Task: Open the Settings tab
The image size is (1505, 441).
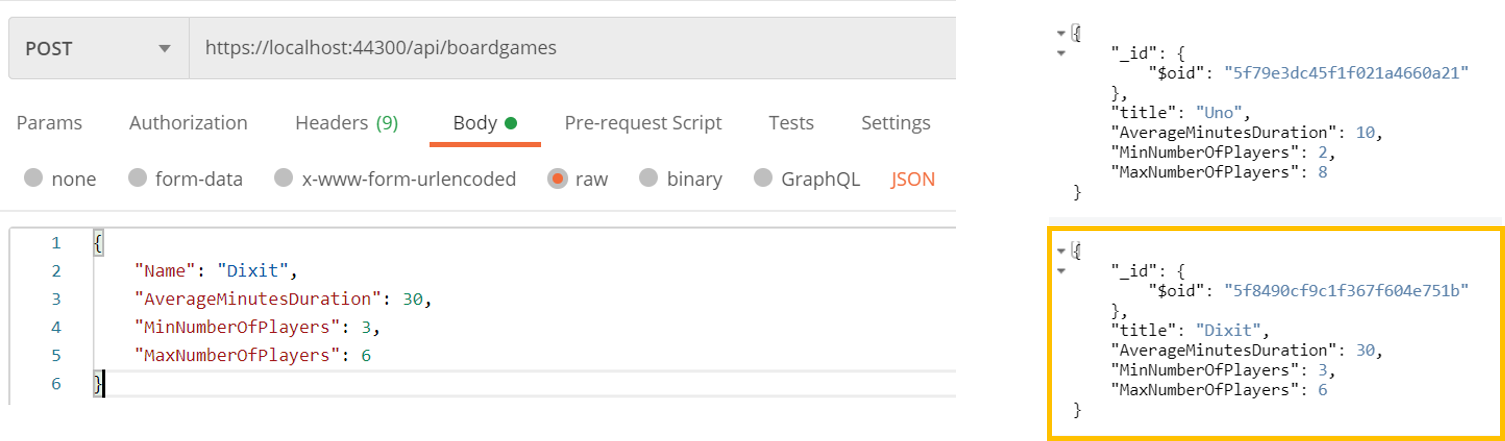Action: pos(895,123)
